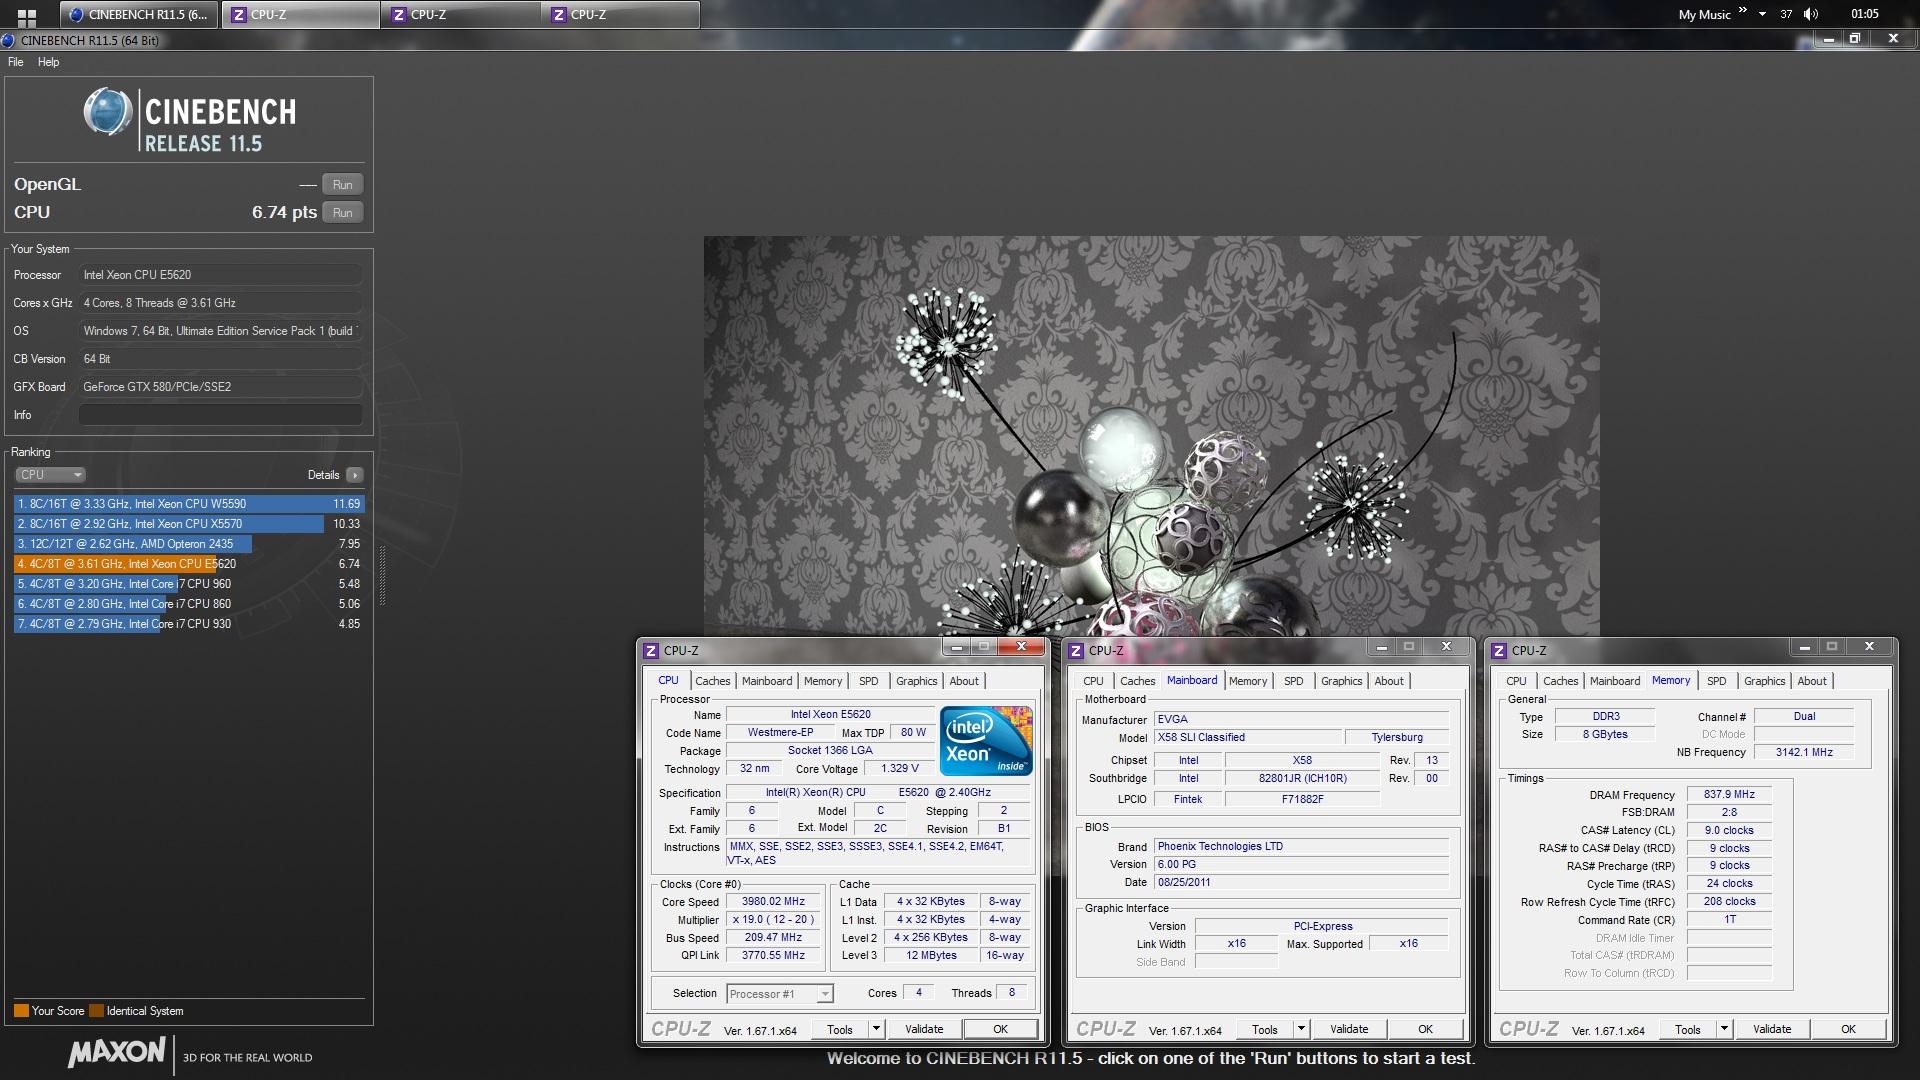Screen dimensions: 1920x1080
Task: Open Tools dropdown arrow in Mainboard window
Action: point(1301,1029)
